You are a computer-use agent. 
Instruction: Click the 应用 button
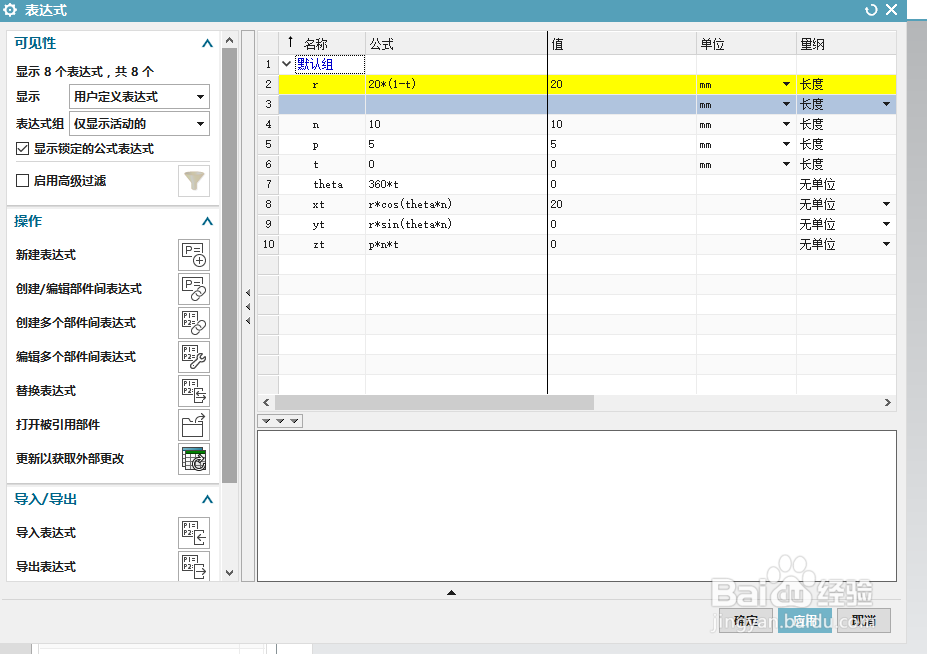click(805, 620)
